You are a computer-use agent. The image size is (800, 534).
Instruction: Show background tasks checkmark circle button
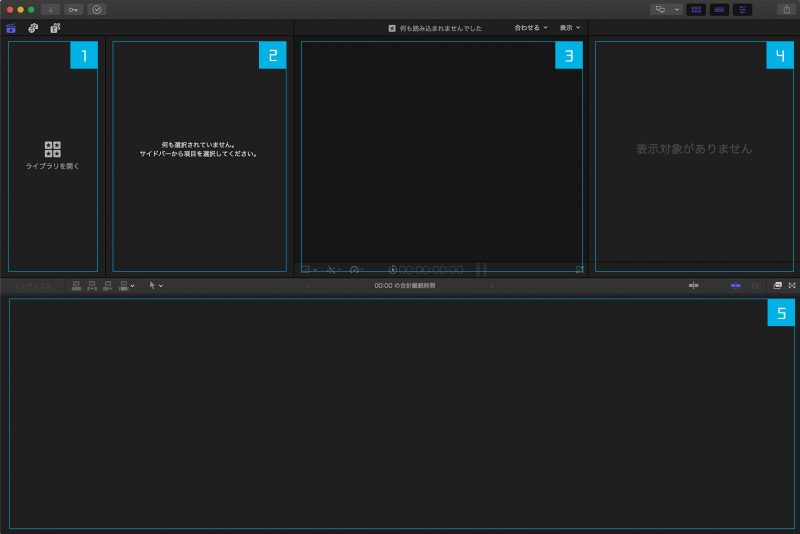(97, 10)
